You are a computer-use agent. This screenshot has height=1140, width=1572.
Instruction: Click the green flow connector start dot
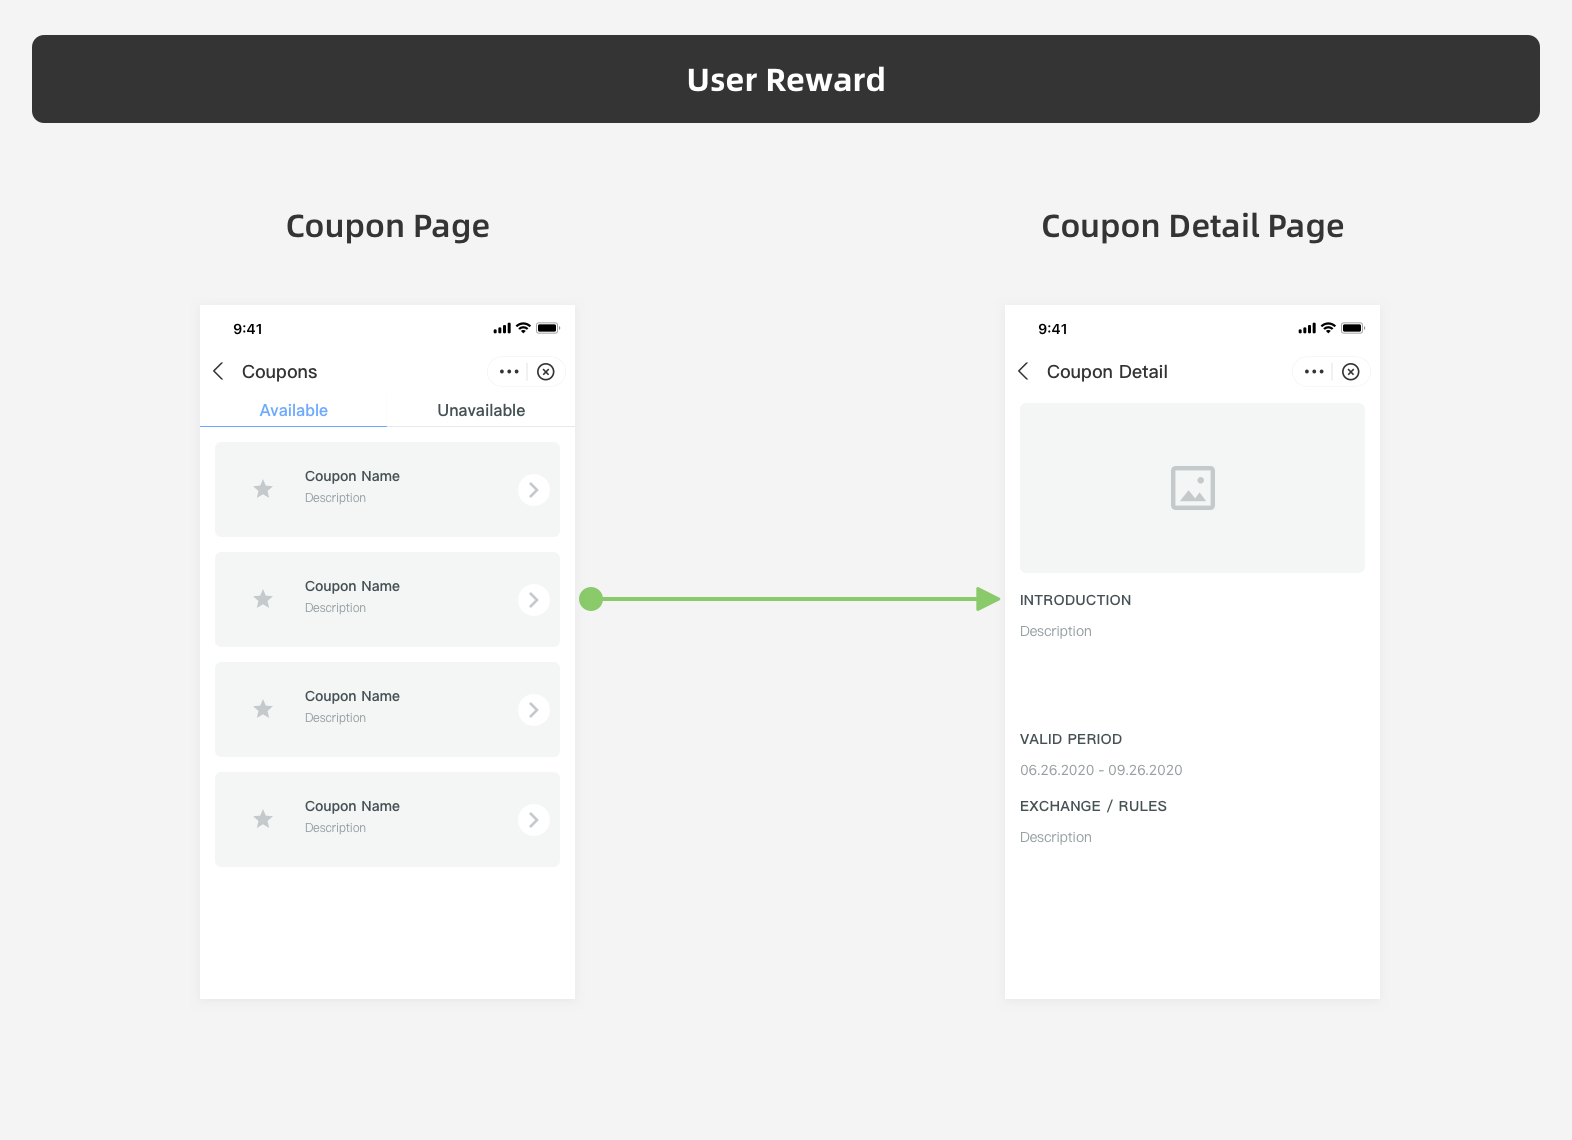point(591,599)
